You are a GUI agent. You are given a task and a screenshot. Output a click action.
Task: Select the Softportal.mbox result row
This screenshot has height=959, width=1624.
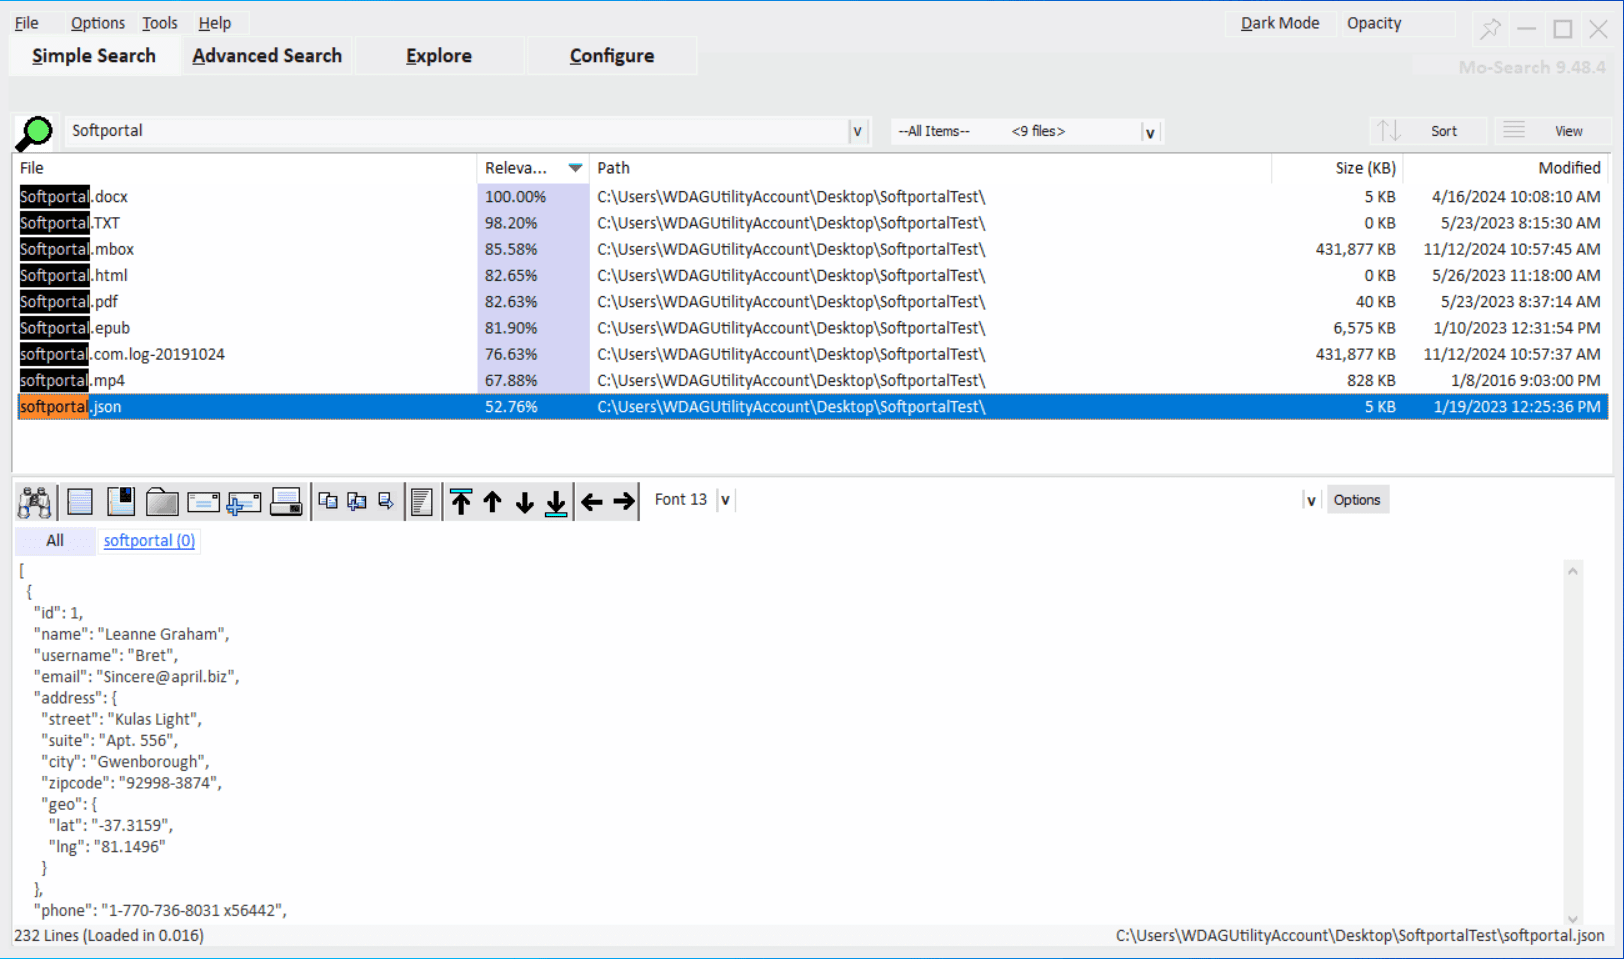[813, 249]
